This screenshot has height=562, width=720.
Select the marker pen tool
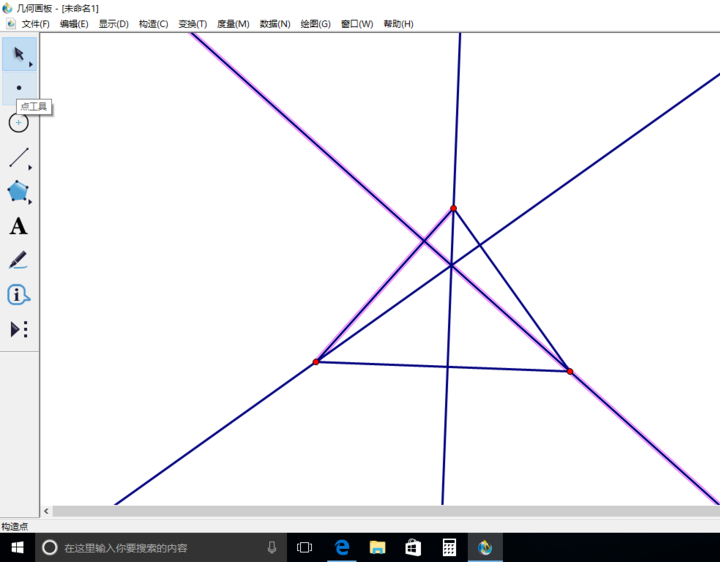(x=18, y=260)
